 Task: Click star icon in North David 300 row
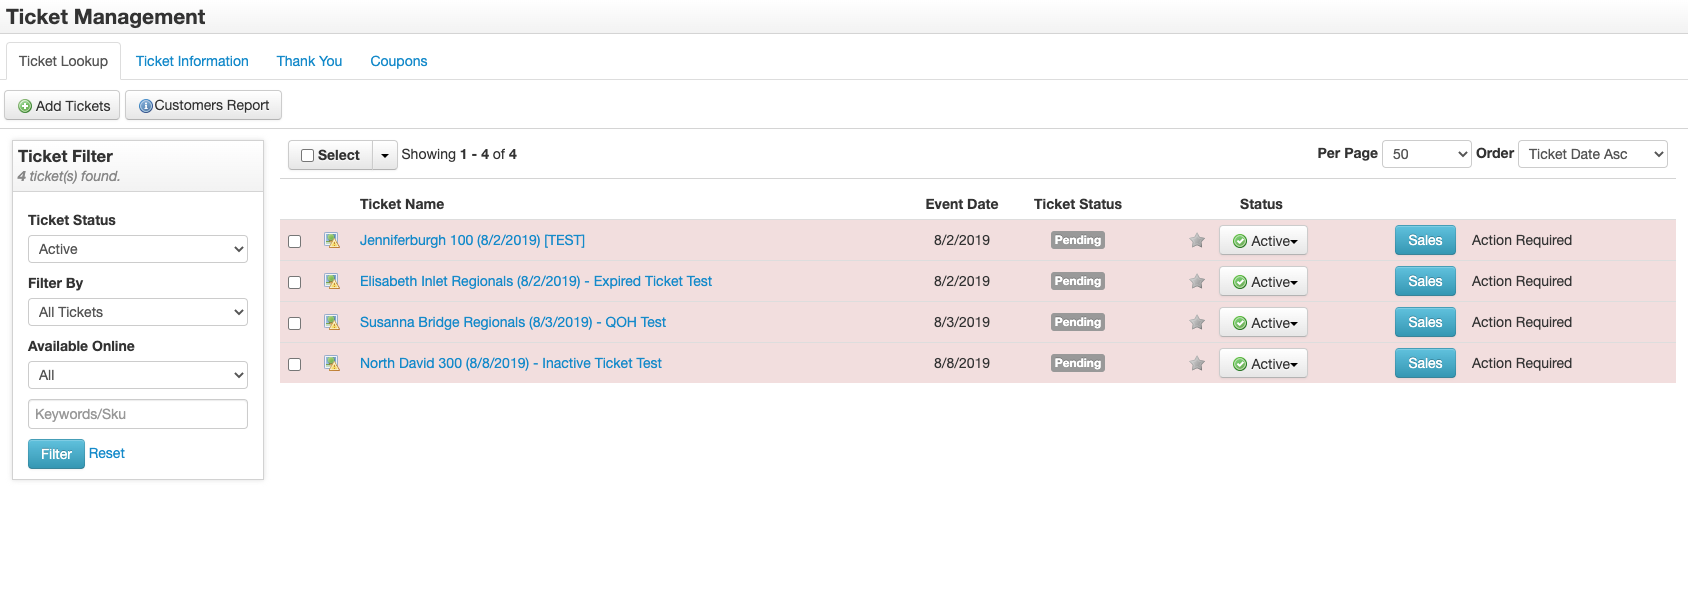1197,364
